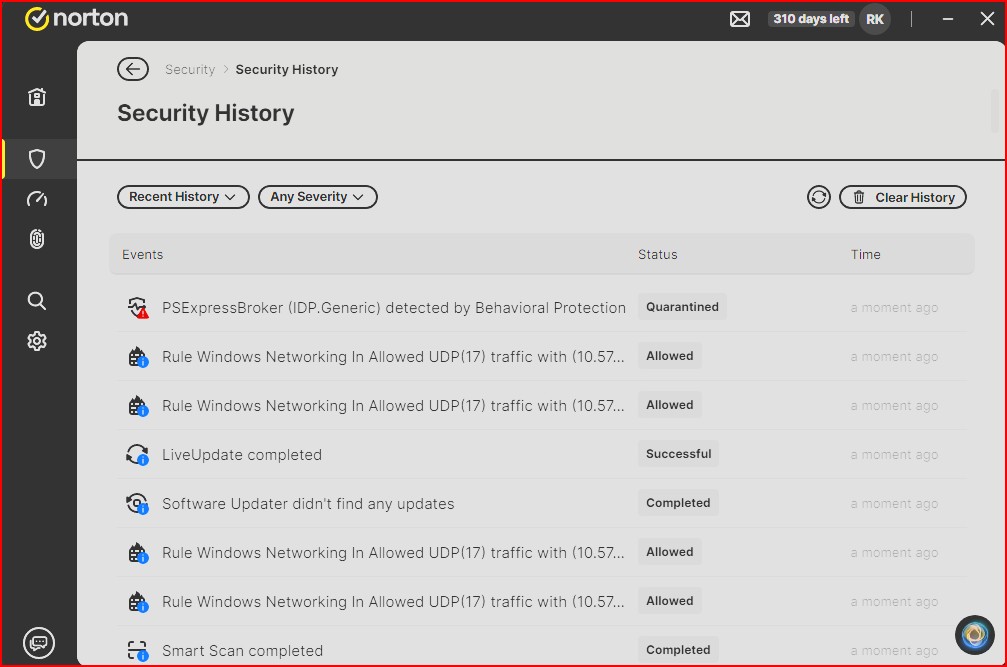Click the time of the PSExpressBroker event
This screenshot has width=1007, height=667.
coord(894,308)
